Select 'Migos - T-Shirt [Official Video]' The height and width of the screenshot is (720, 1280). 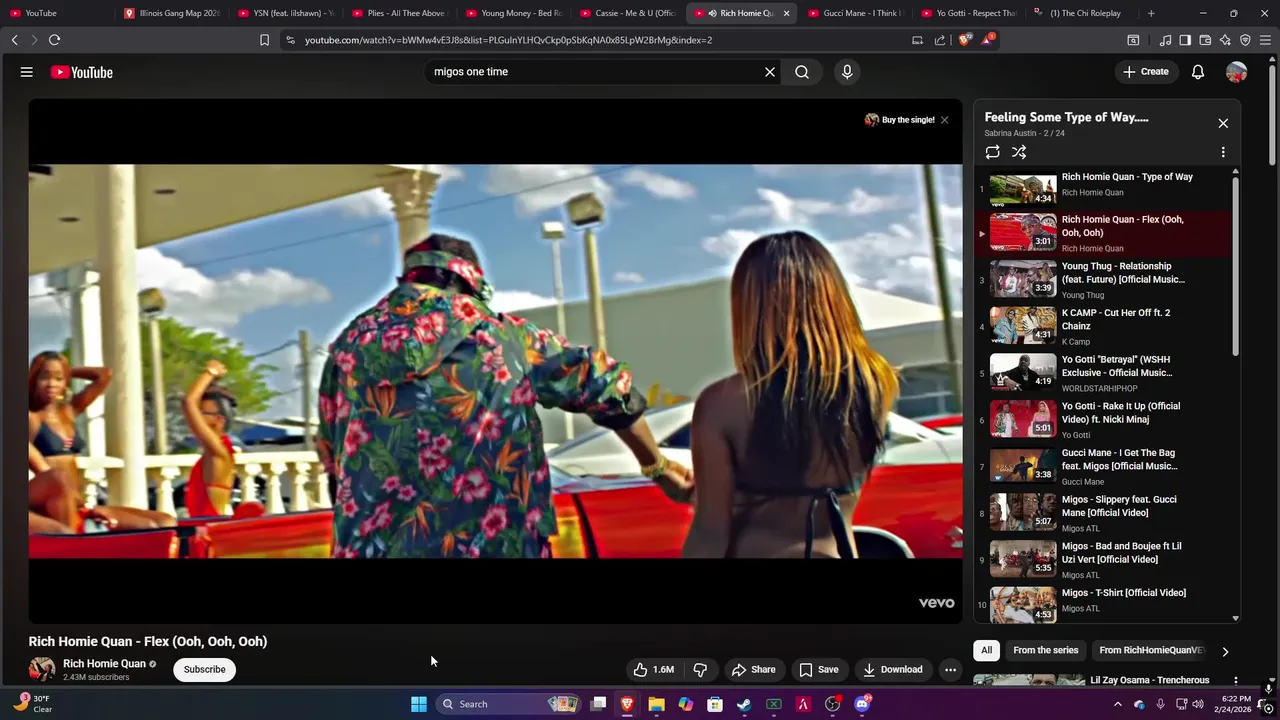coord(1104,602)
